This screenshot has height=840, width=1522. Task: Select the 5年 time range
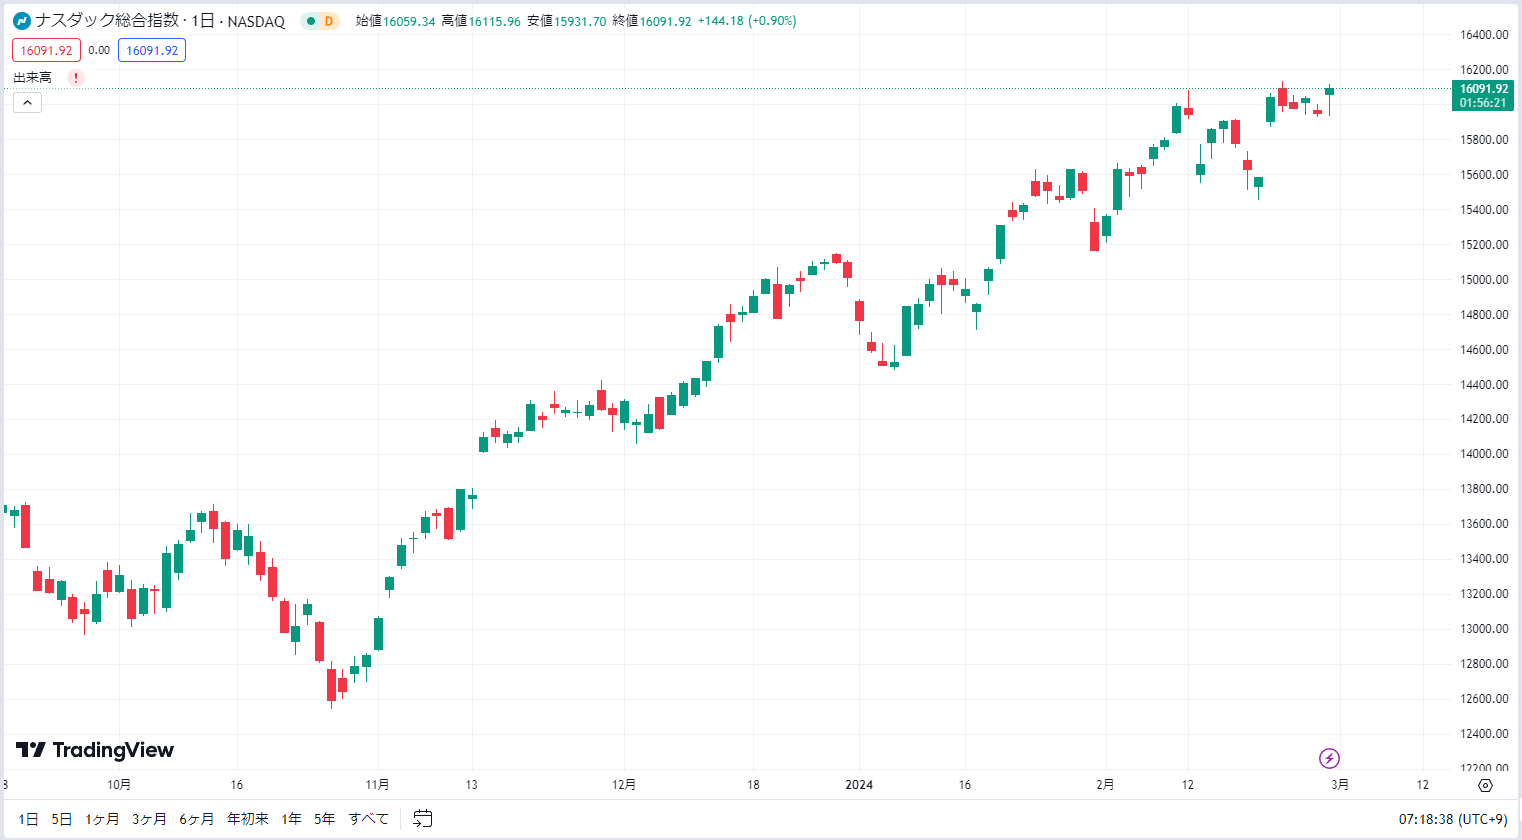324,819
